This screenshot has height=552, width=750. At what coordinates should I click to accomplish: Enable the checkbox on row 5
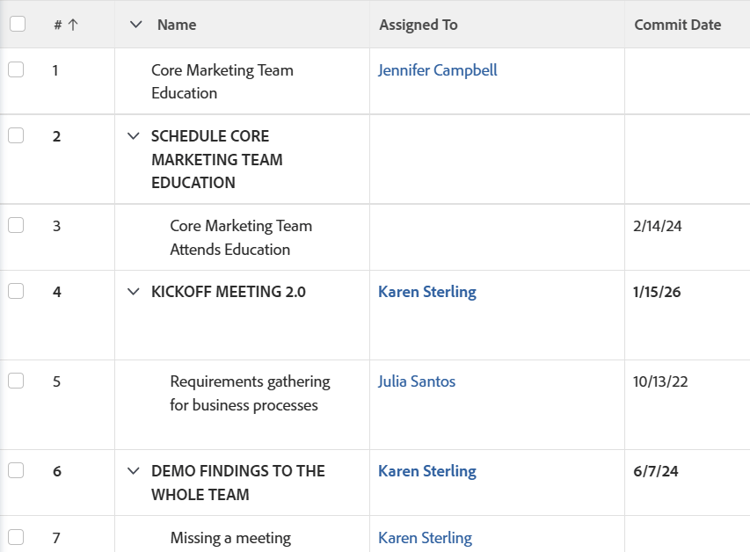click(16, 381)
